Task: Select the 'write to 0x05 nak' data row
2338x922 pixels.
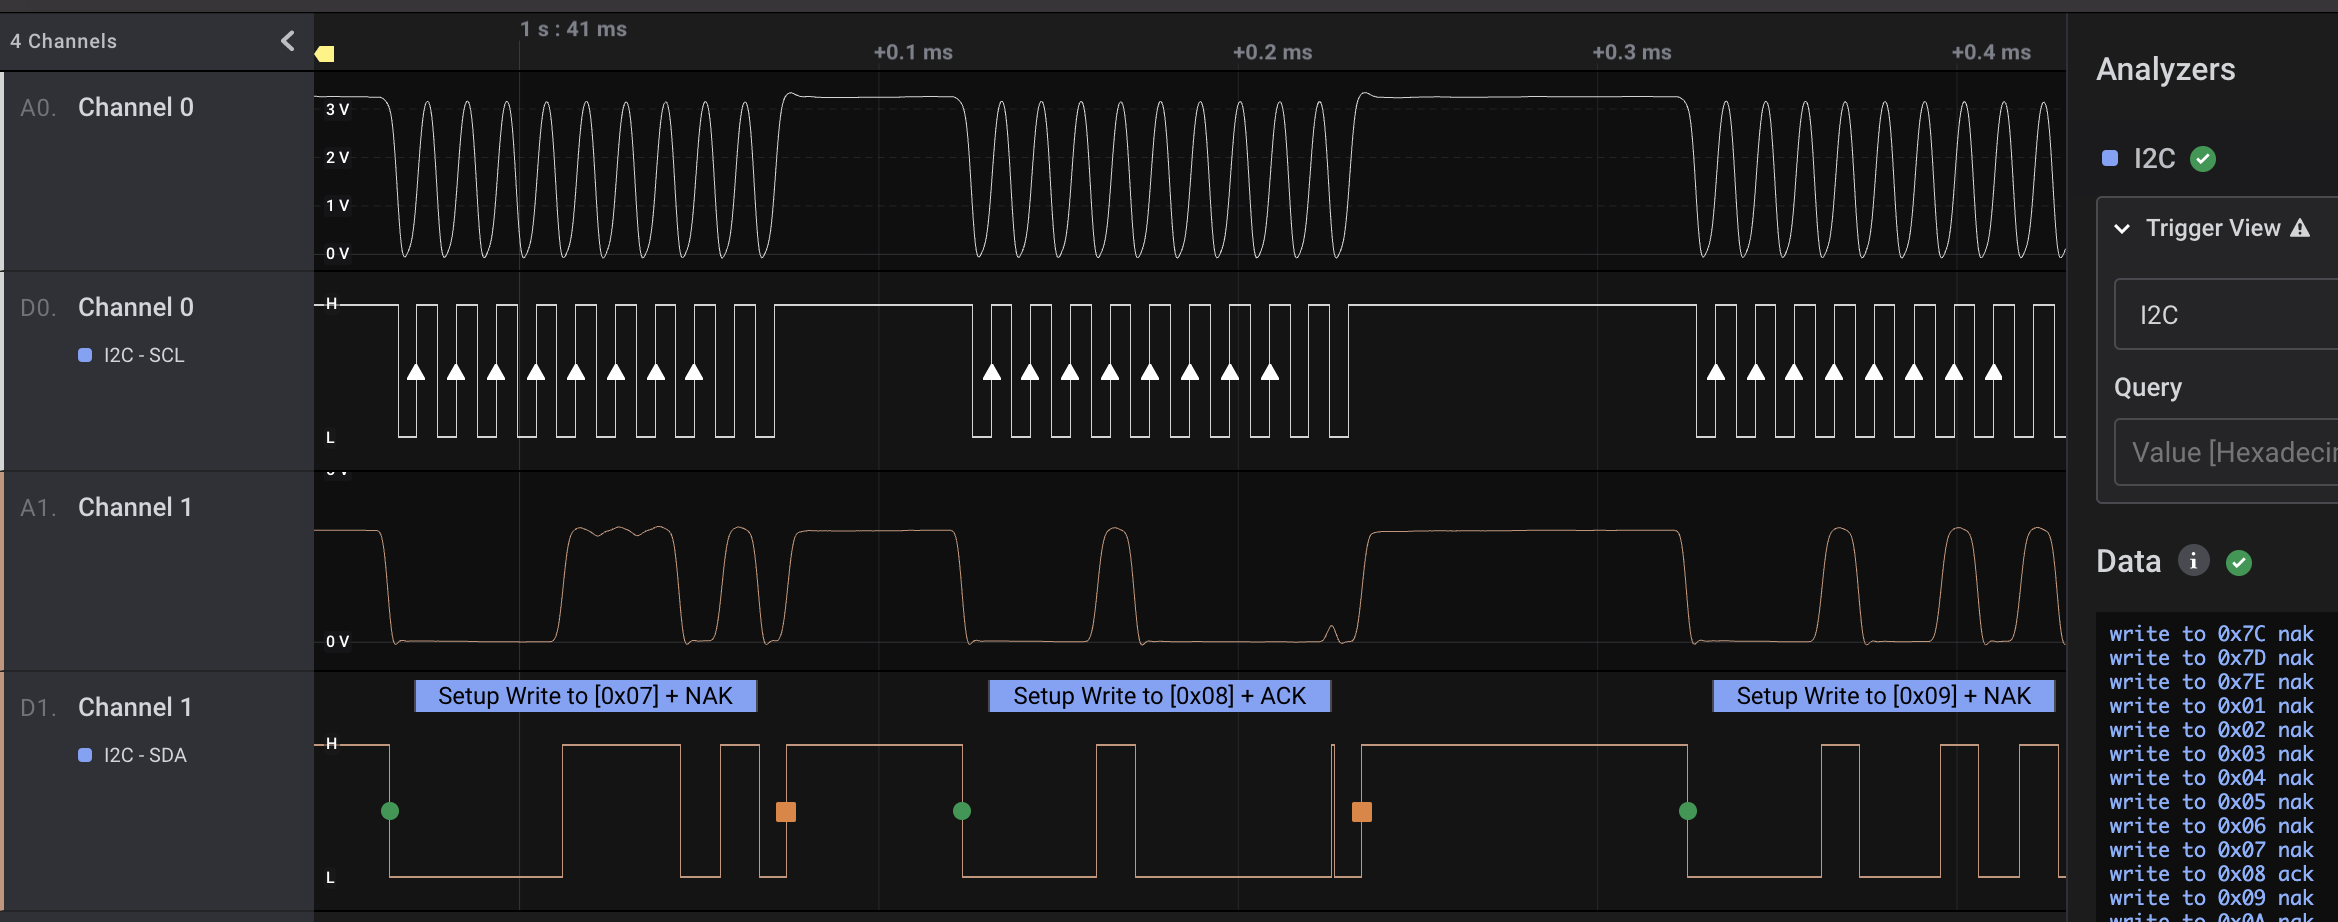Action: coord(2212,802)
